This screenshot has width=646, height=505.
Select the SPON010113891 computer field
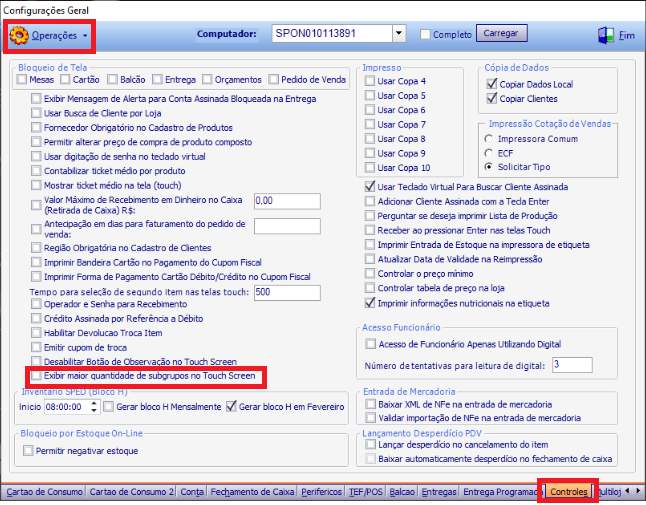point(332,33)
